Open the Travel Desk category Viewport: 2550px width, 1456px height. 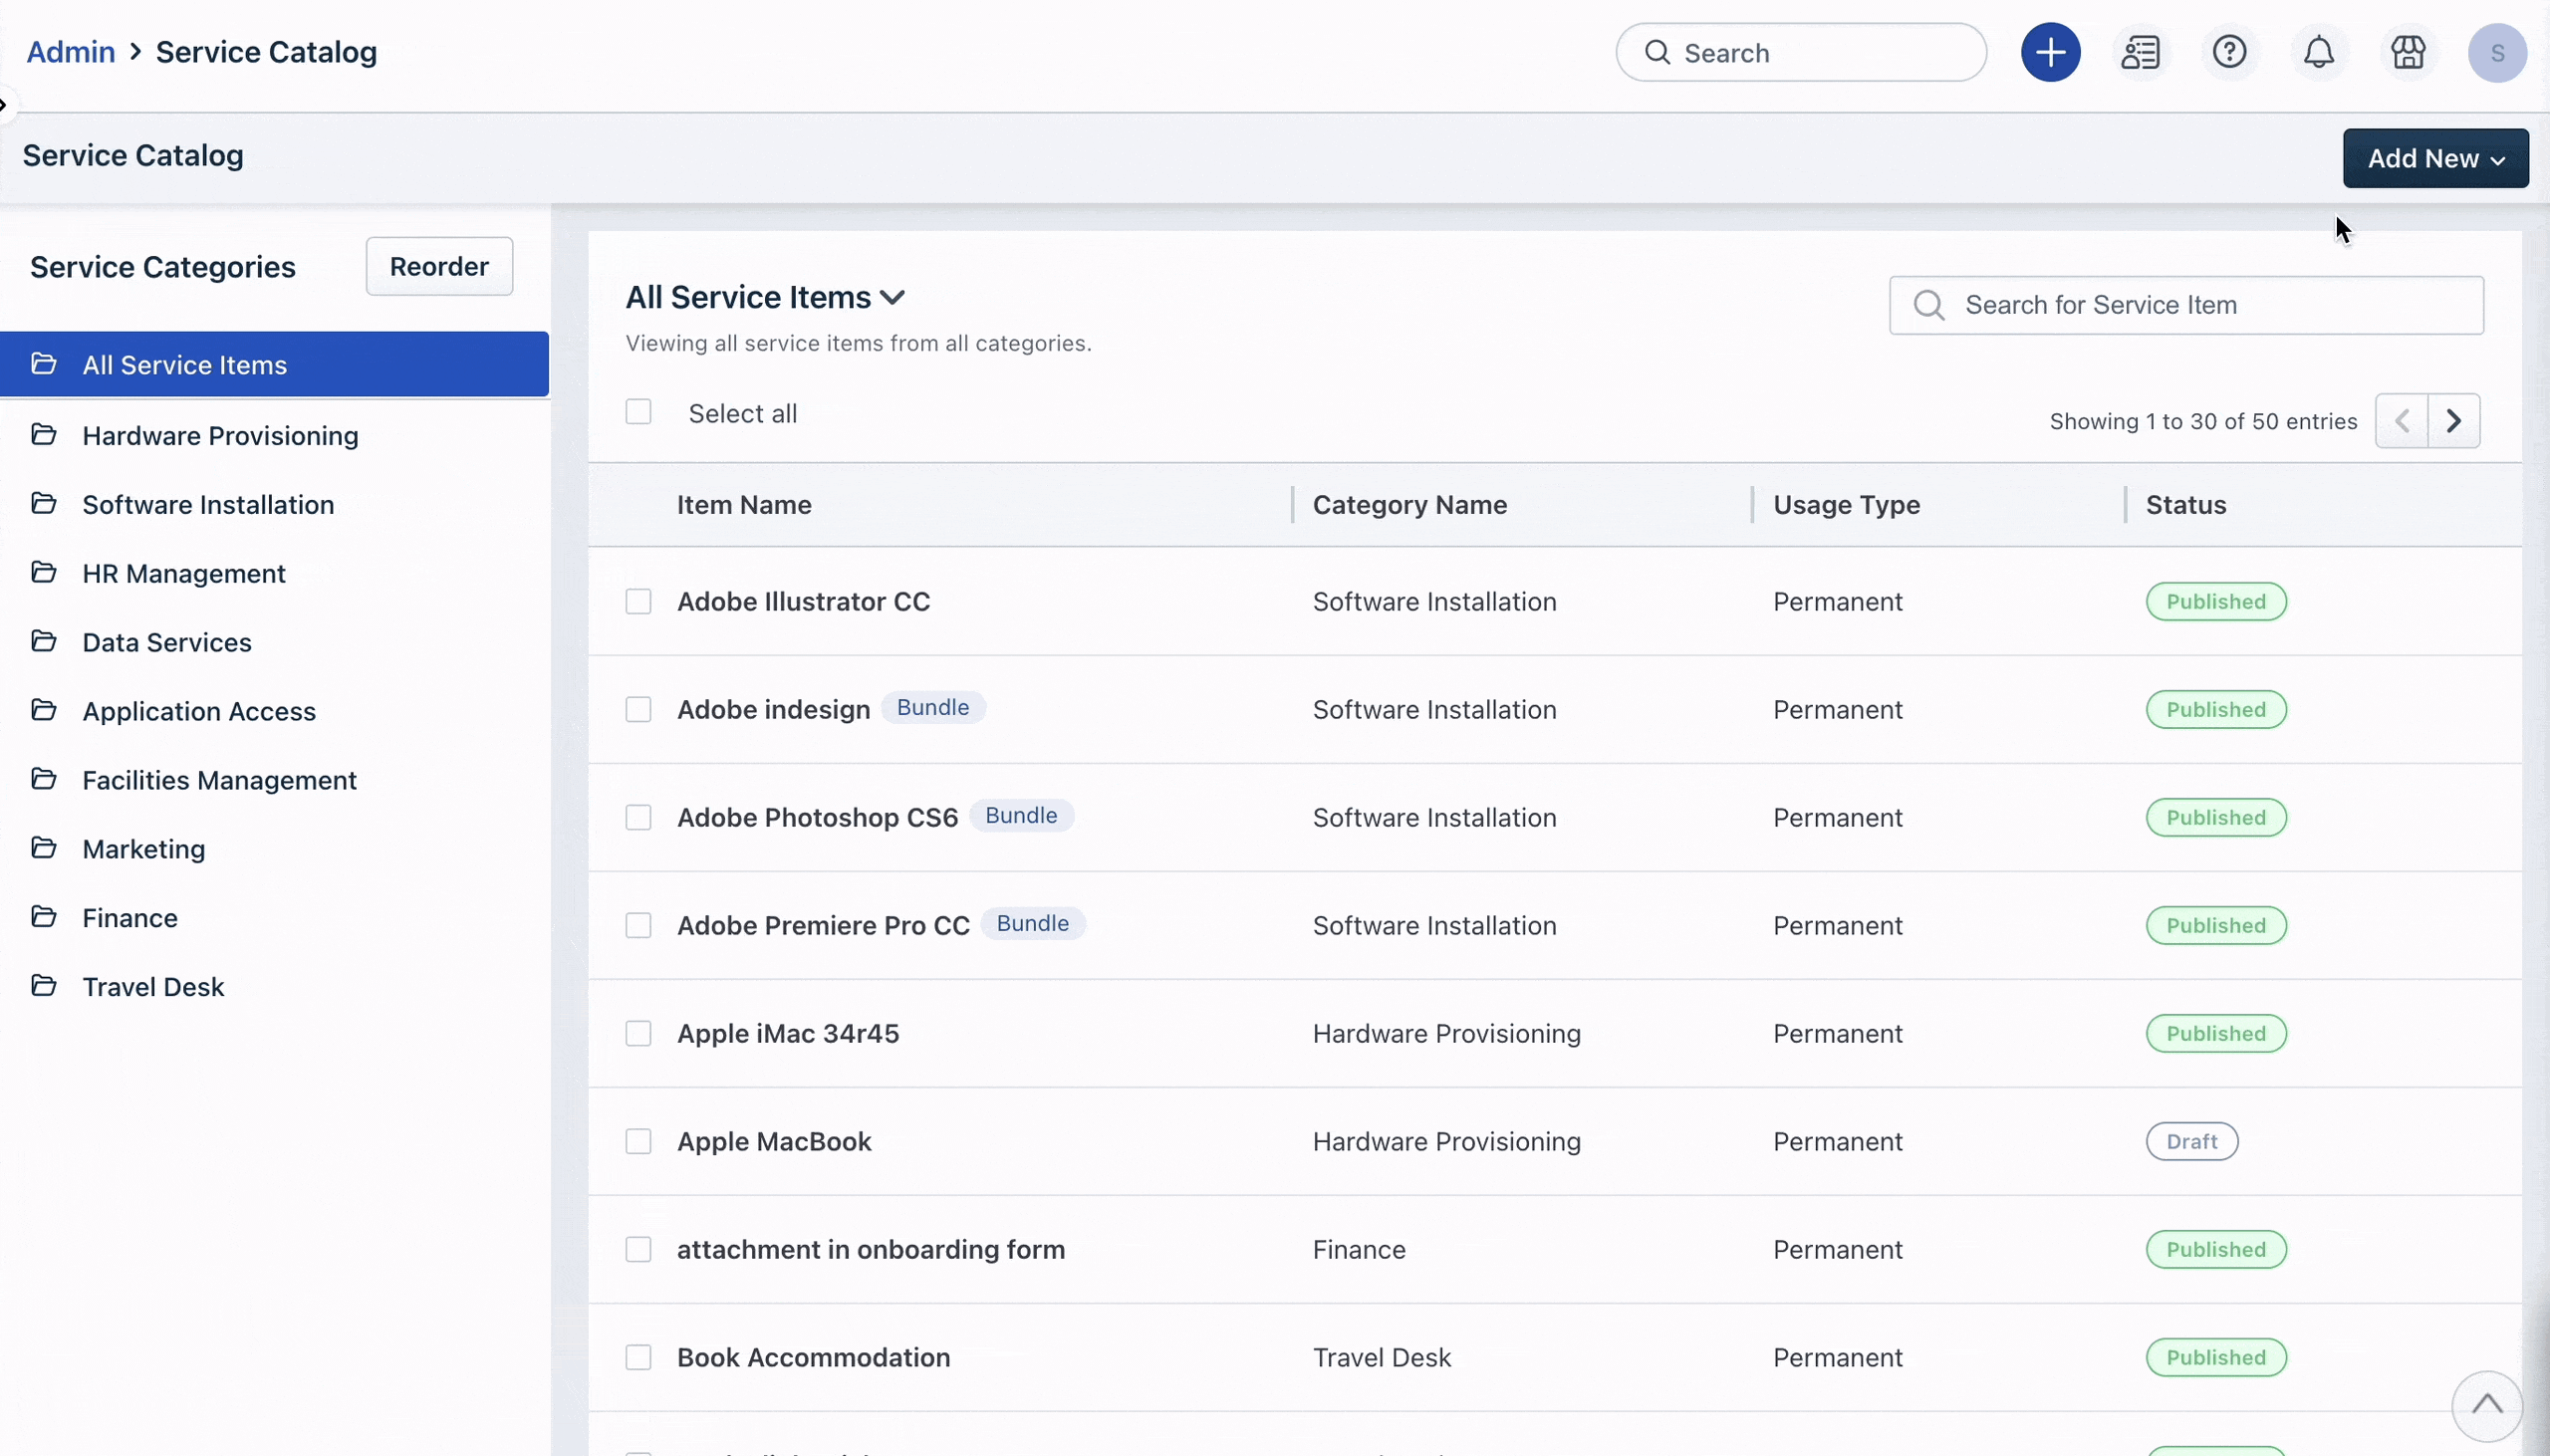(x=153, y=987)
